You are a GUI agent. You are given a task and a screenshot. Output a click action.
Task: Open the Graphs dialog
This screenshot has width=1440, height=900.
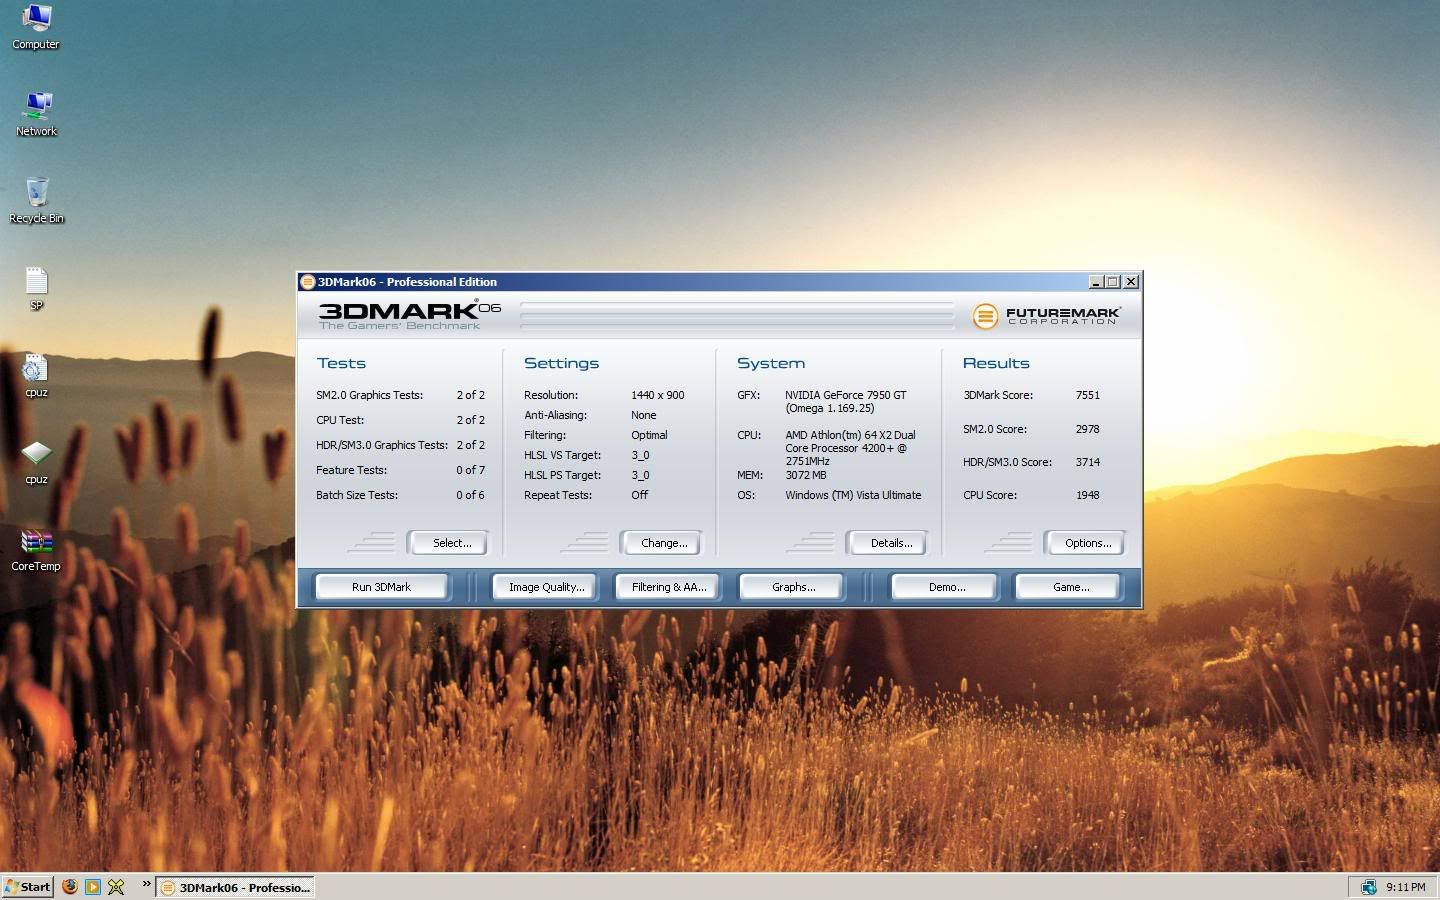tap(793, 587)
